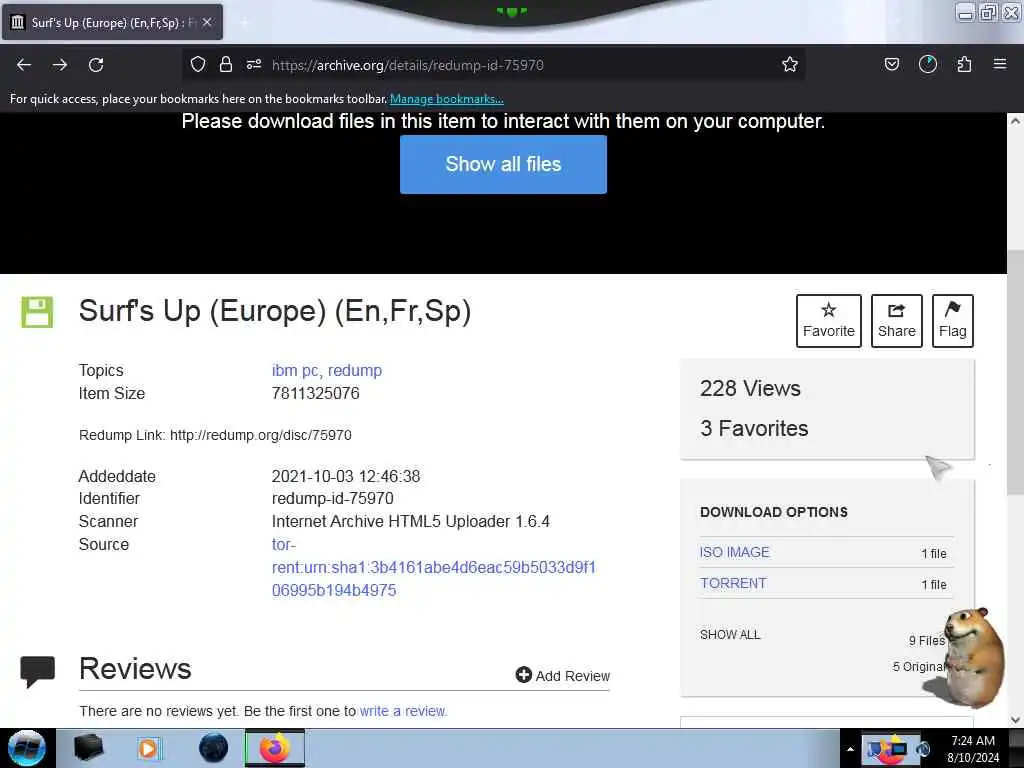
Task: Open the torrent urn sha1 source link
Action: [x=434, y=567]
